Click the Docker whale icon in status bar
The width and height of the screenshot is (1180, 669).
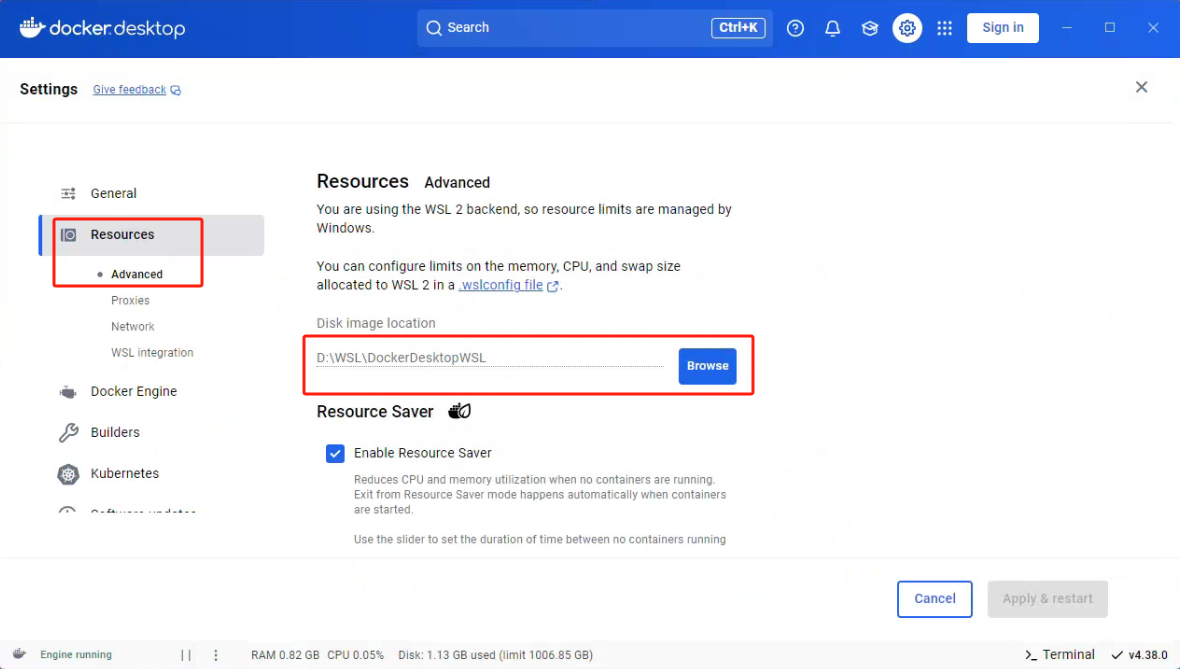pyautogui.click(x=20, y=655)
